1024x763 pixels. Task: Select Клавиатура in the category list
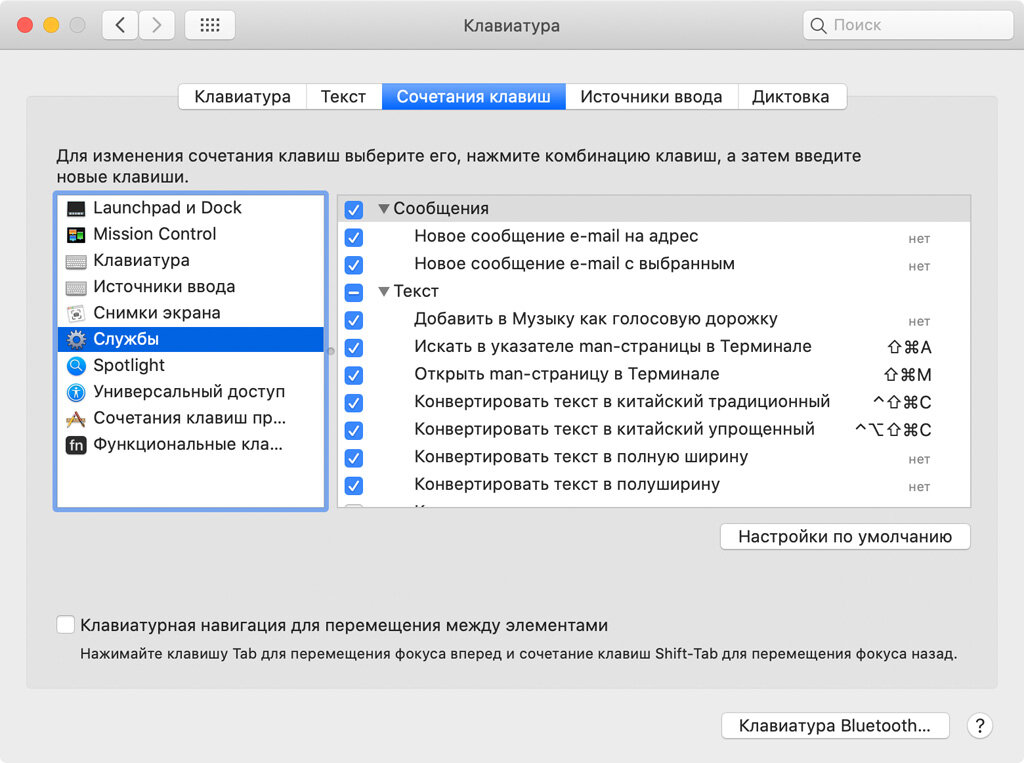(x=191, y=260)
